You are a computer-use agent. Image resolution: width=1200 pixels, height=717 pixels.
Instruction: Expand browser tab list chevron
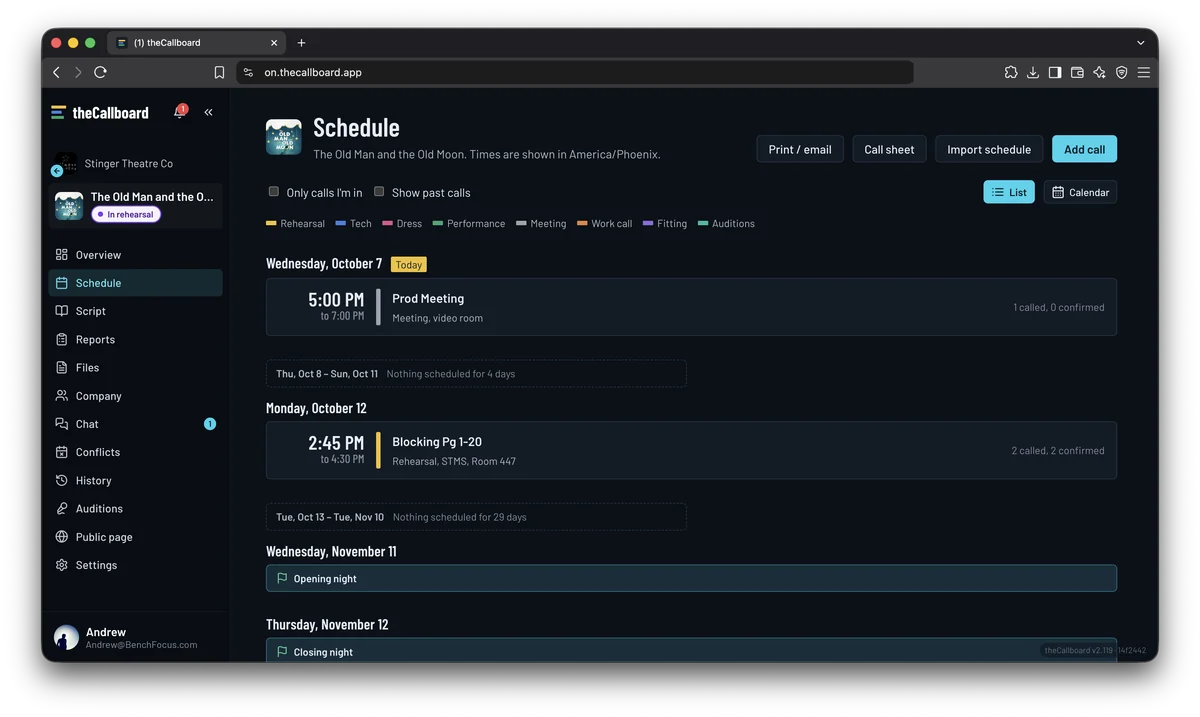click(1140, 43)
